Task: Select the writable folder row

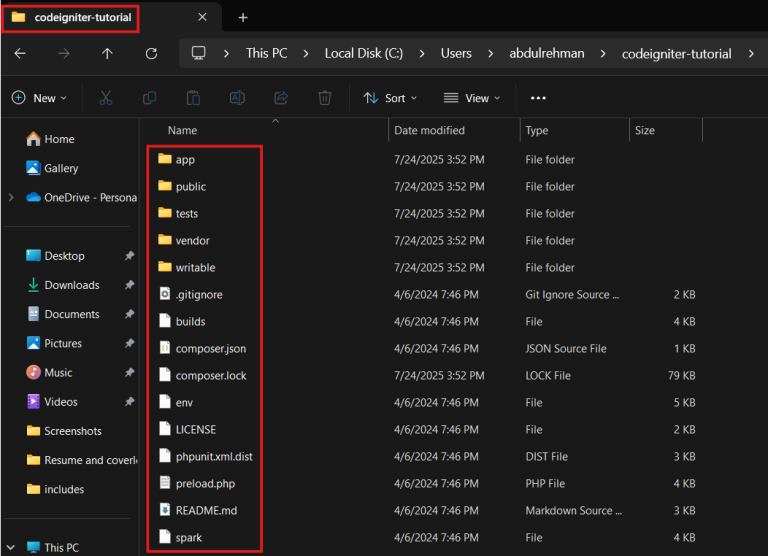Action: pos(424,267)
